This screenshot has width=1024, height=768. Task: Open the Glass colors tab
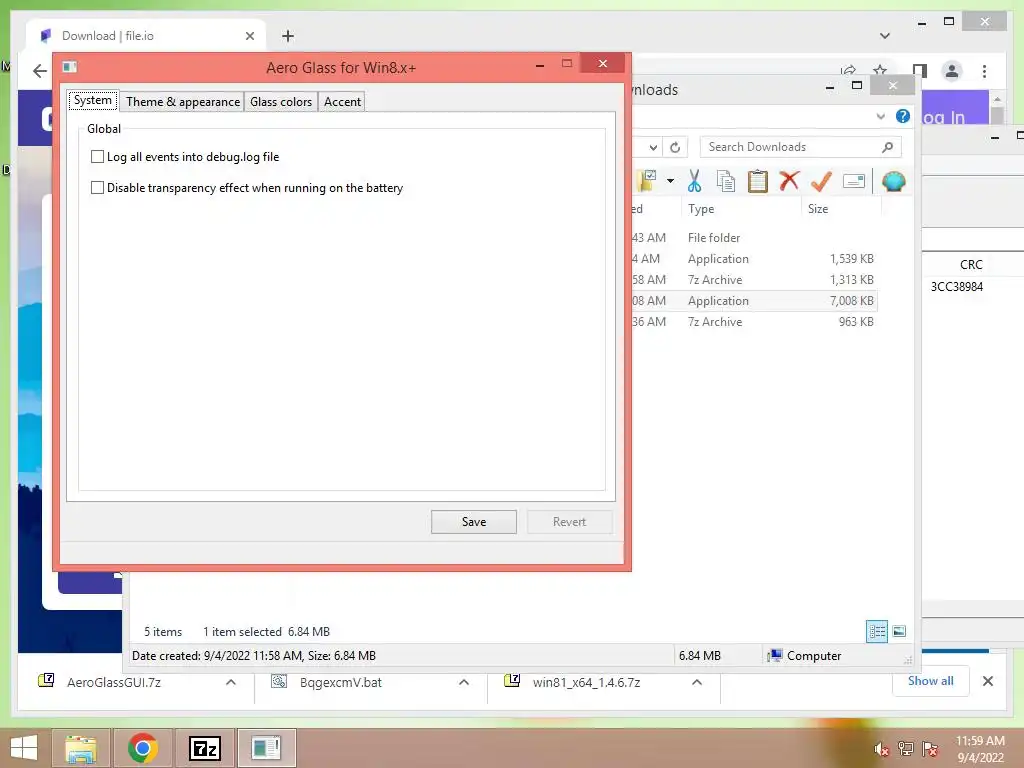click(281, 102)
